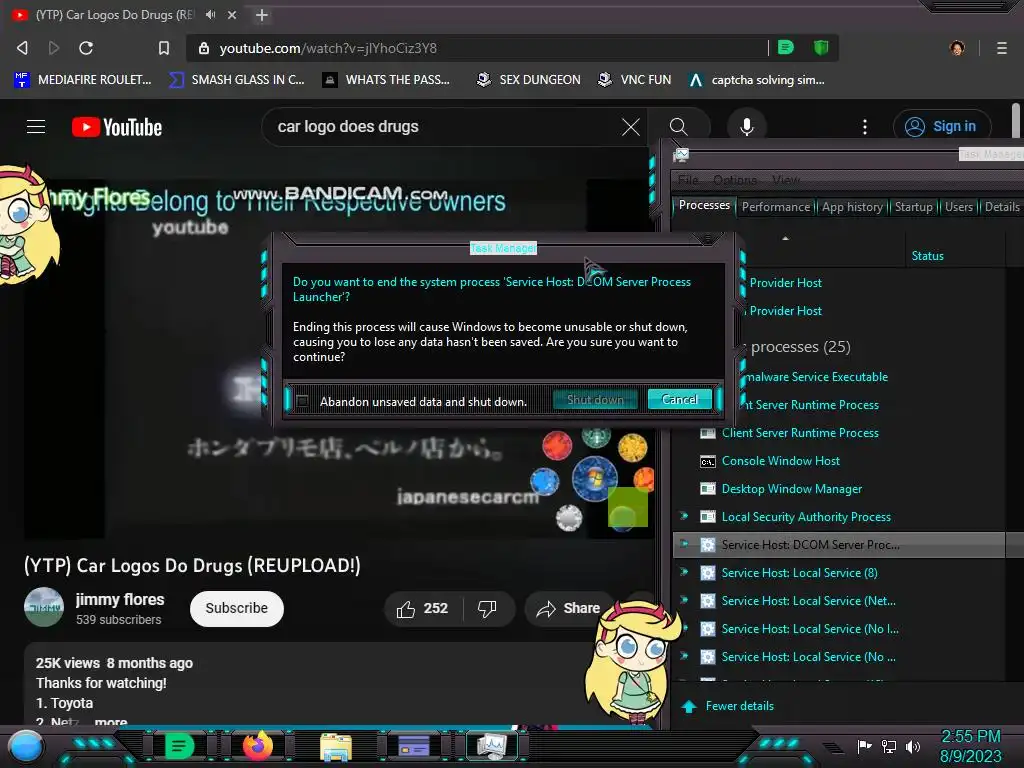Go to YouTube home logo

[x=117, y=127]
